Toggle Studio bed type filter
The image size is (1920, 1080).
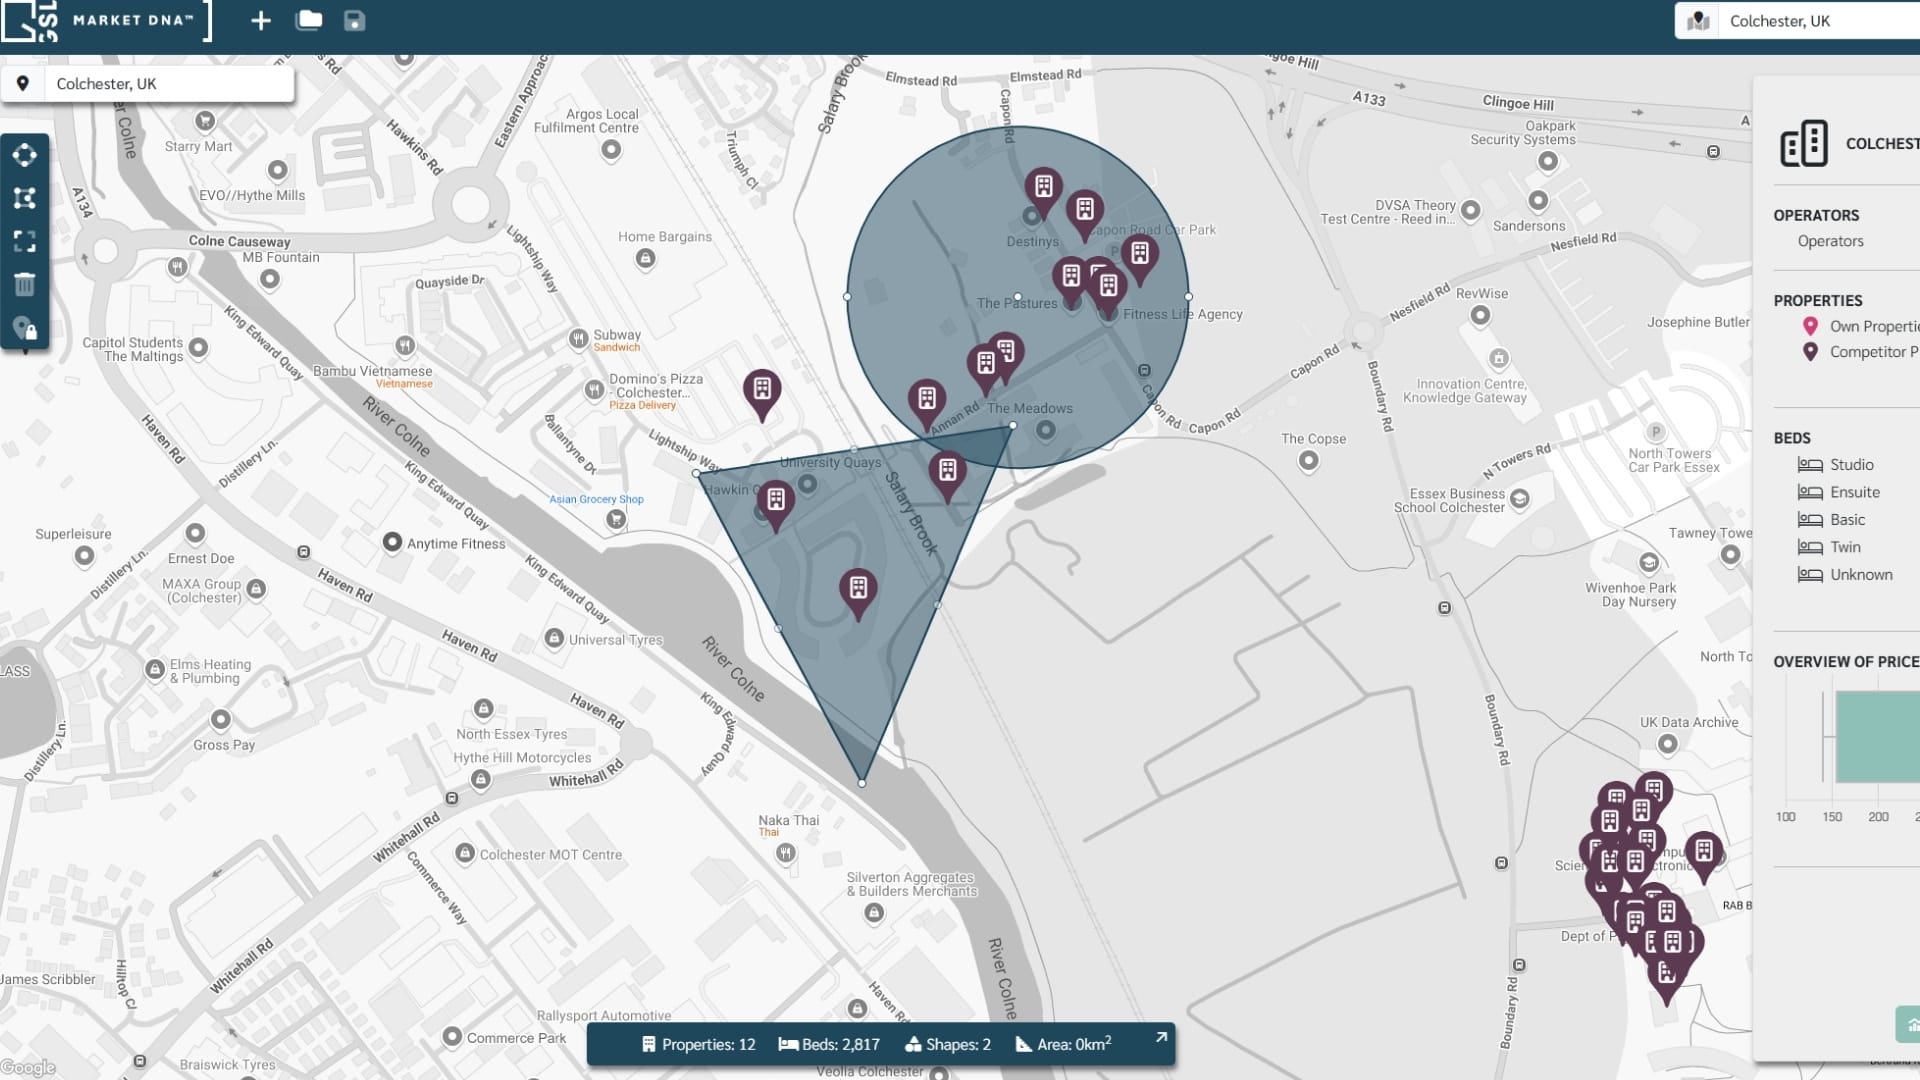[x=1851, y=465]
